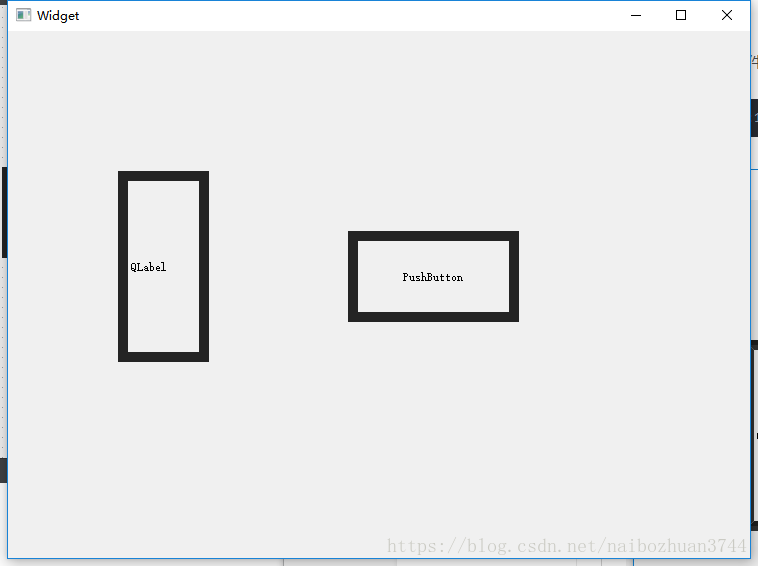This screenshot has width=758, height=566.
Task: Minimize the Widget window
Action: pos(636,15)
